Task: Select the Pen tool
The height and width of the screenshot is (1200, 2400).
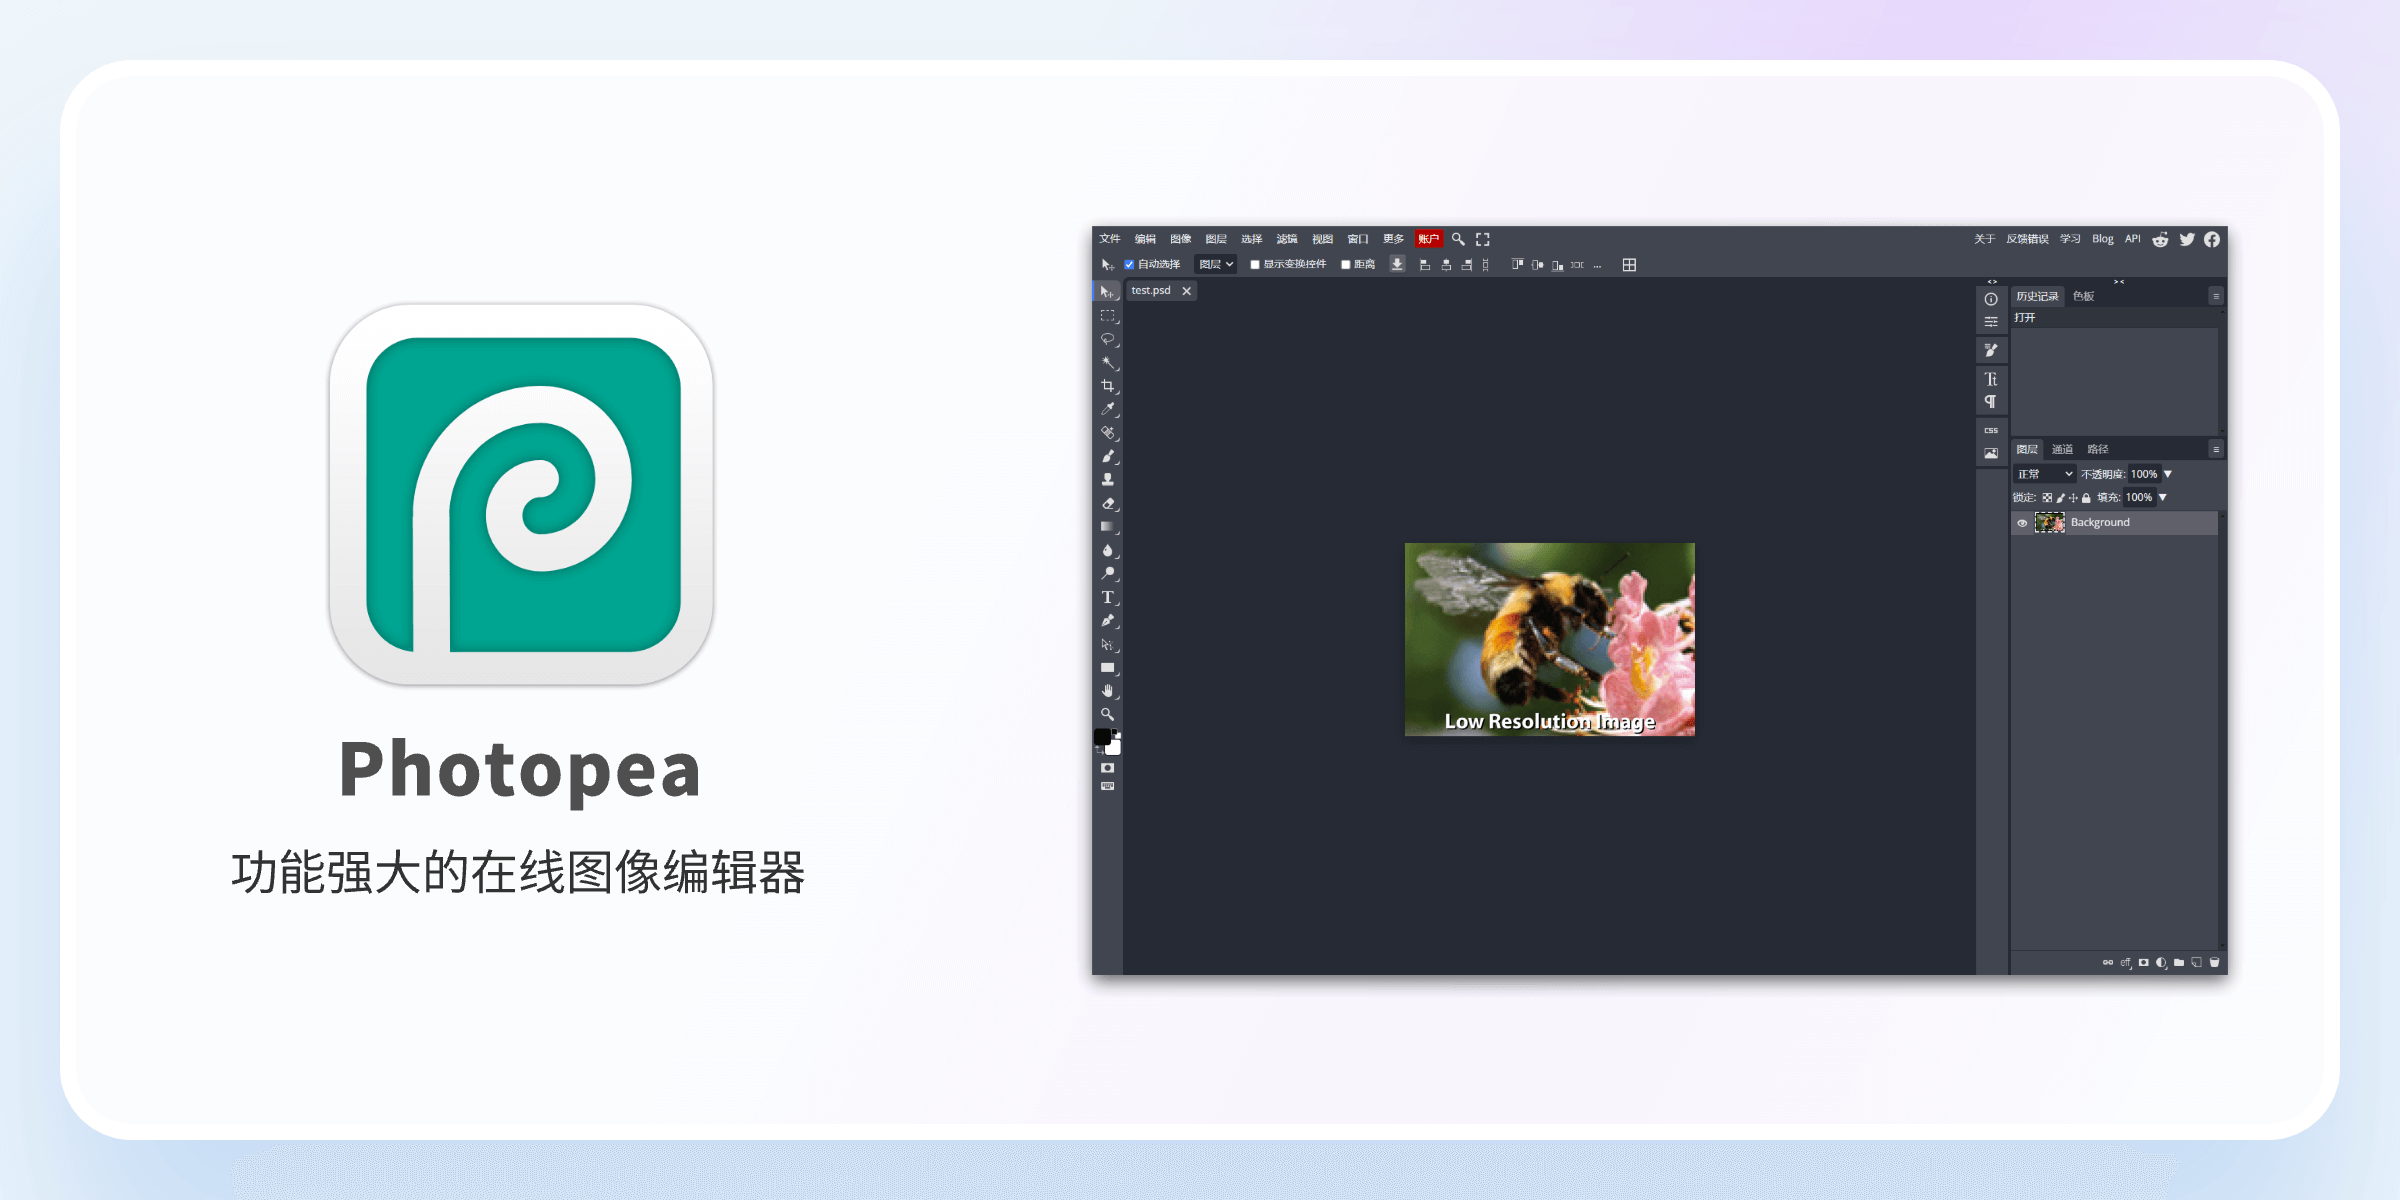Action: pyautogui.click(x=1107, y=621)
